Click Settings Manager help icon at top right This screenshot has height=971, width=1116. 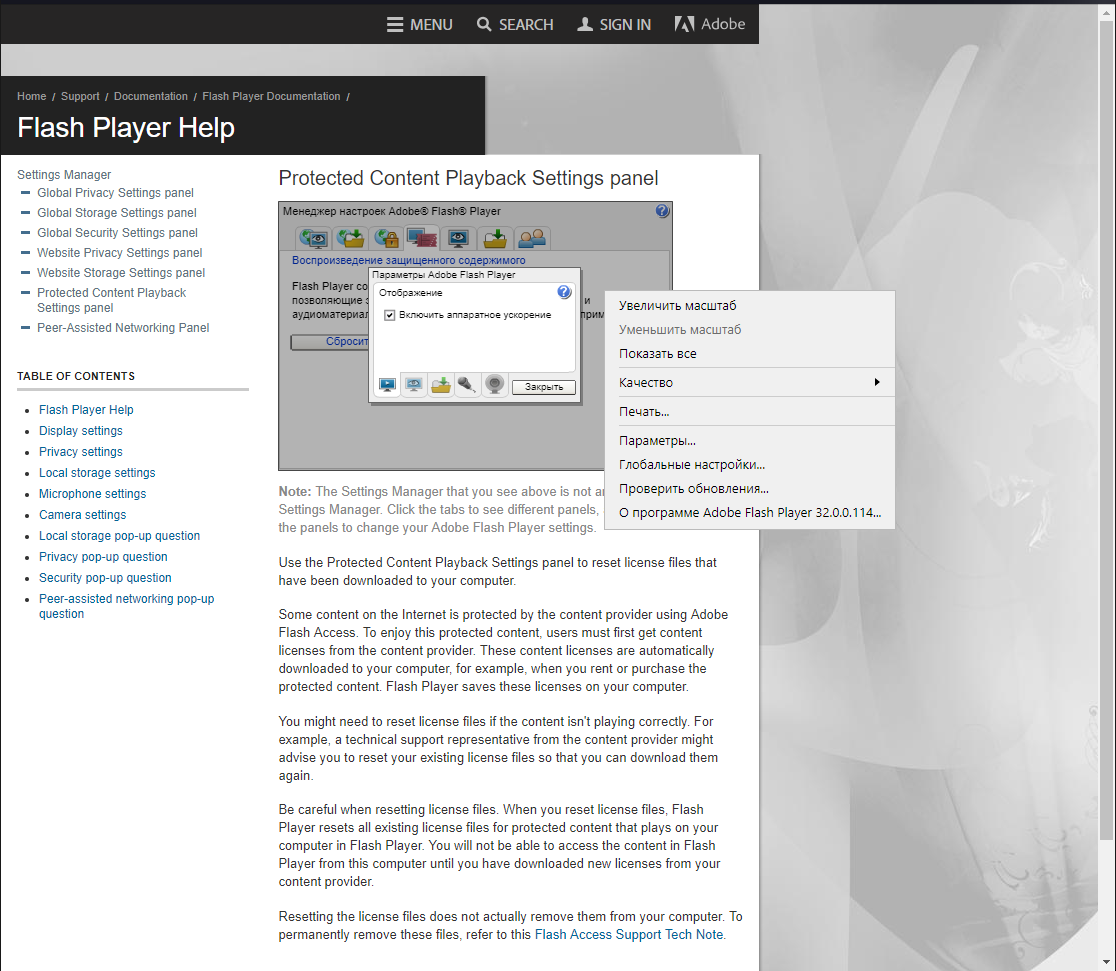[662, 211]
